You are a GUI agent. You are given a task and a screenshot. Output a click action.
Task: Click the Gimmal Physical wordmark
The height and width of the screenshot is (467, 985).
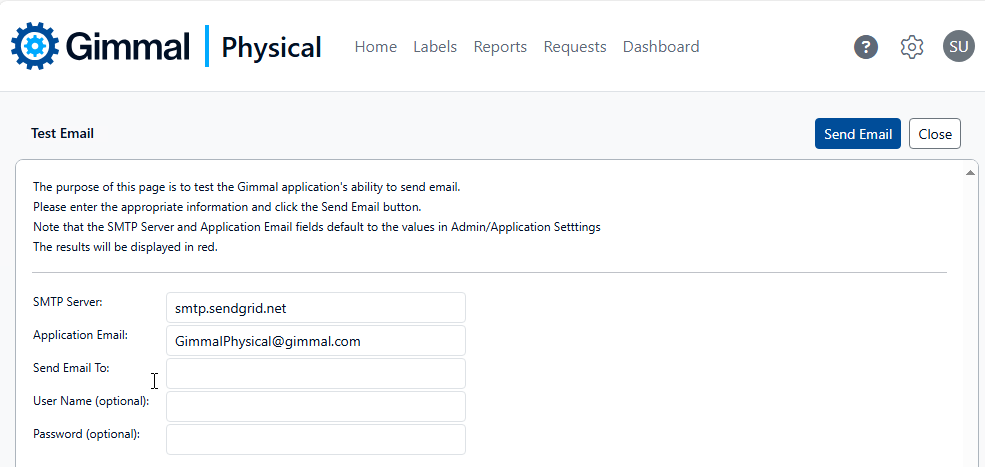[193, 47]
